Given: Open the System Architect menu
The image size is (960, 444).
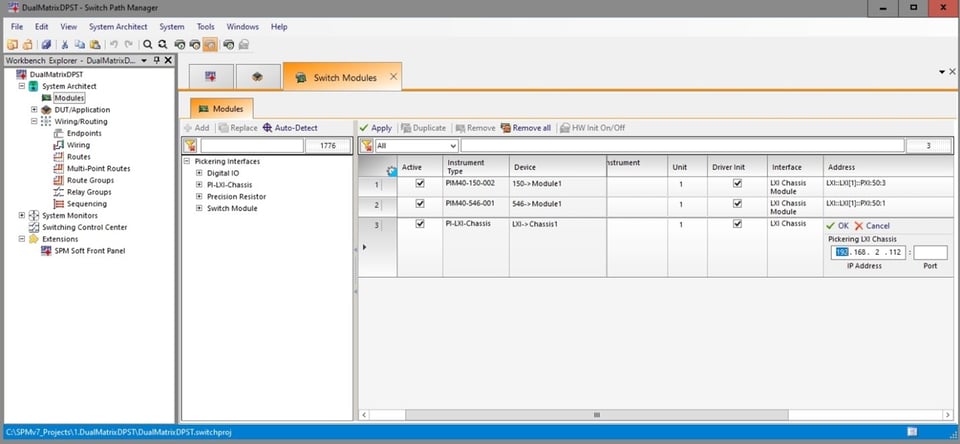Looking at the screenshot, I should (118, 27).
